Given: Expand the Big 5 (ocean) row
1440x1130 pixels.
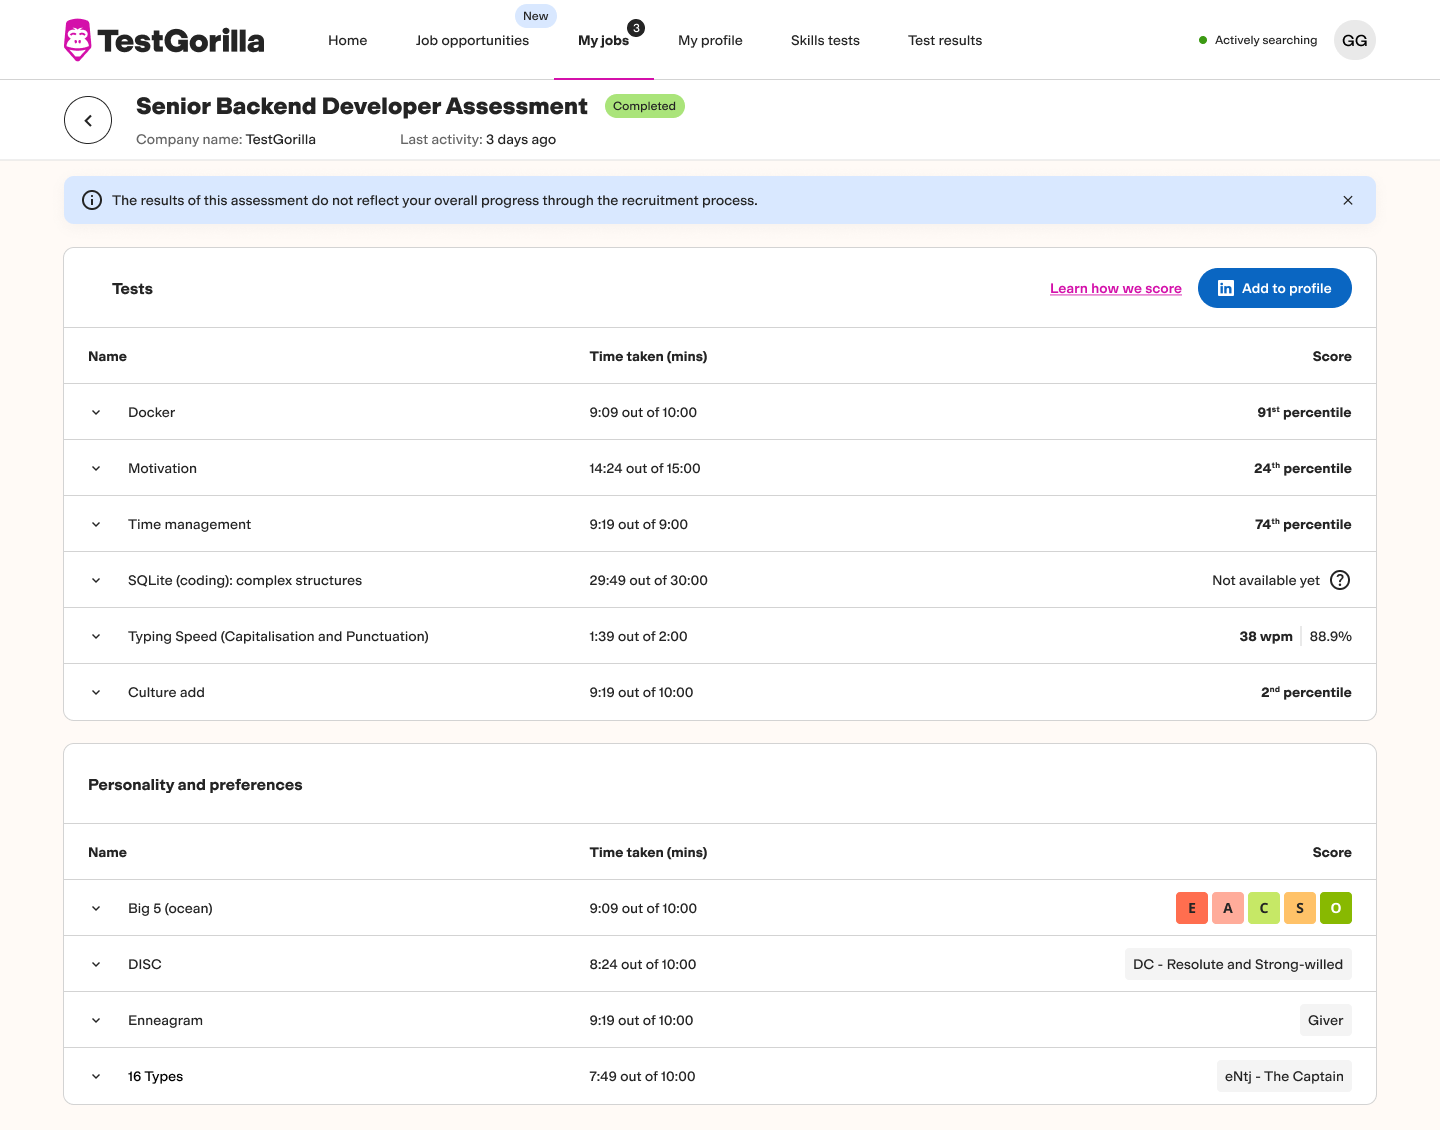Looking at the screenshot, I should tap(96, 908).
